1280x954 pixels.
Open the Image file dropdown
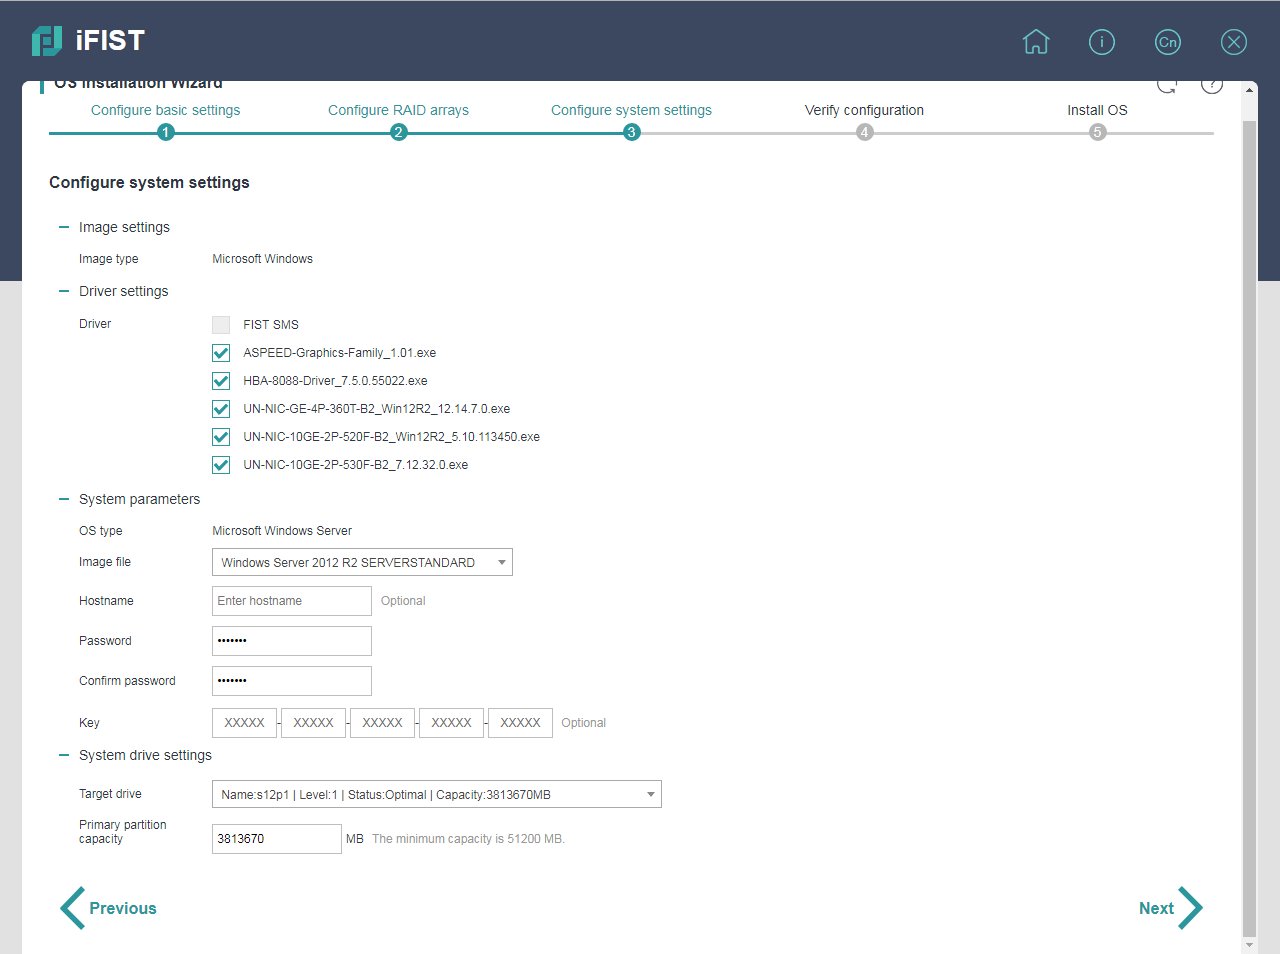click(362, 562)
